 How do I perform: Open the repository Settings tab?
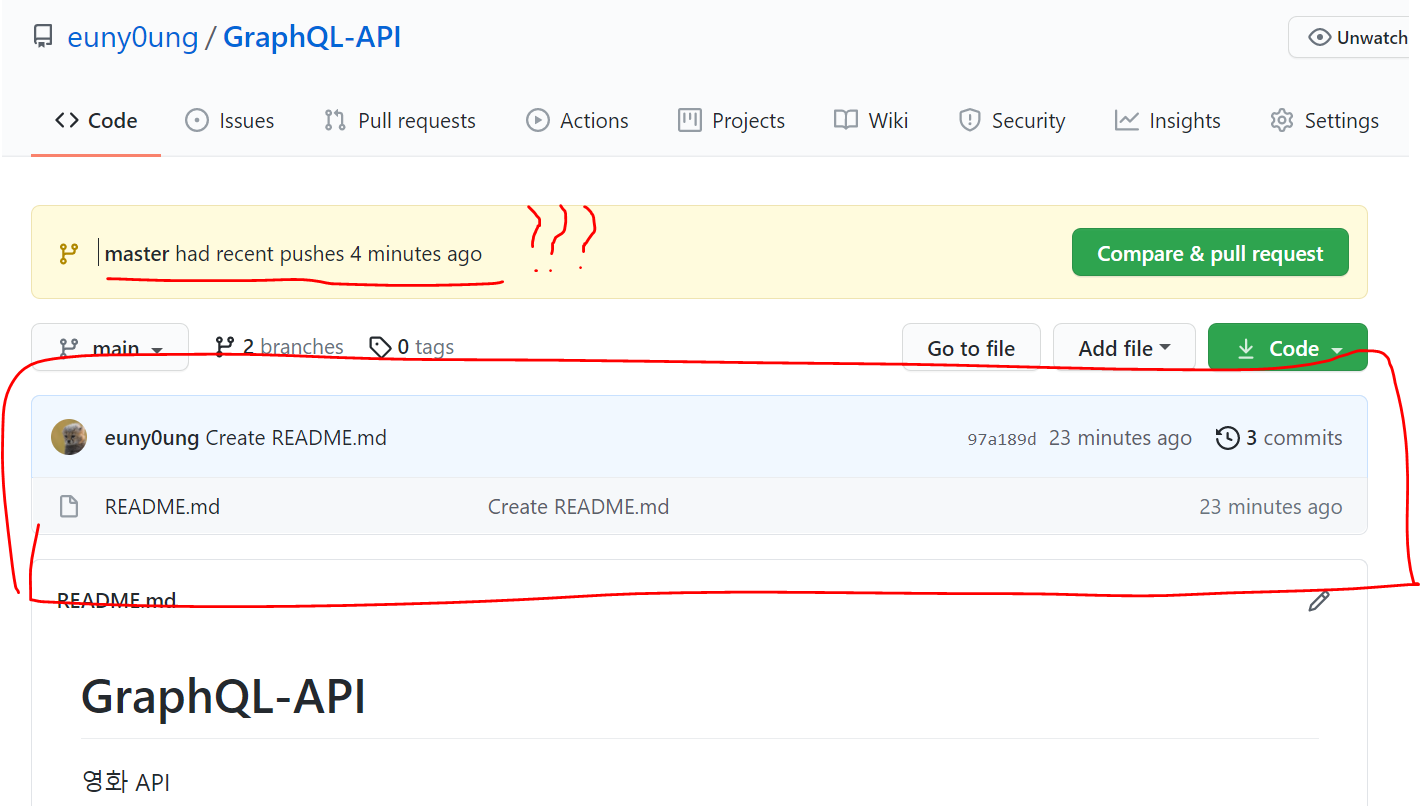coord(1324,121)
